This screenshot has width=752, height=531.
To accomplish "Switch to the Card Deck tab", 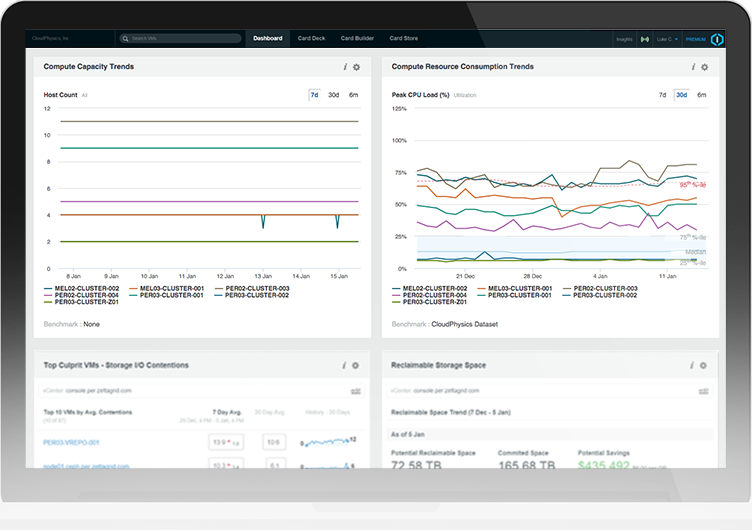I will (313, 39).
